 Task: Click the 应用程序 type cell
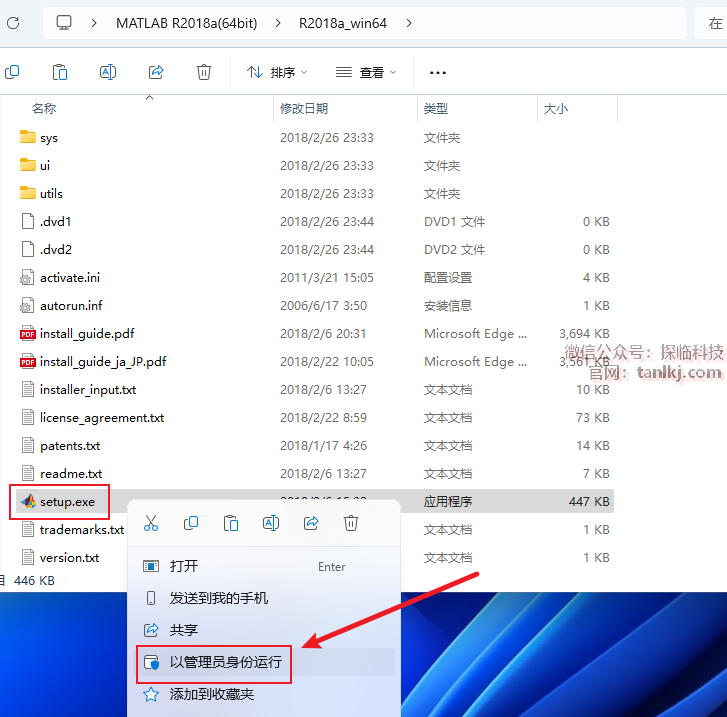point(448,501)
